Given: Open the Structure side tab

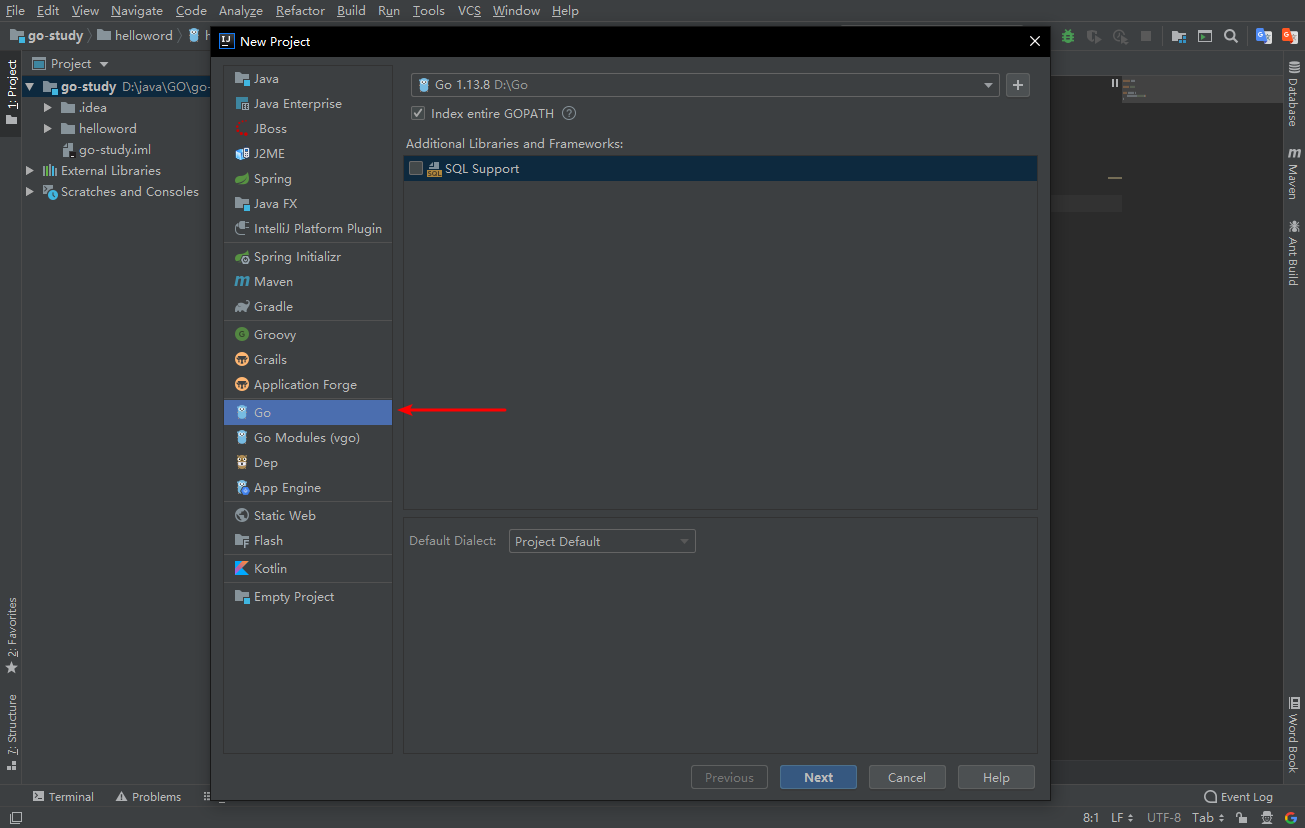Looking at the screenshot, I should coord(12,732).
